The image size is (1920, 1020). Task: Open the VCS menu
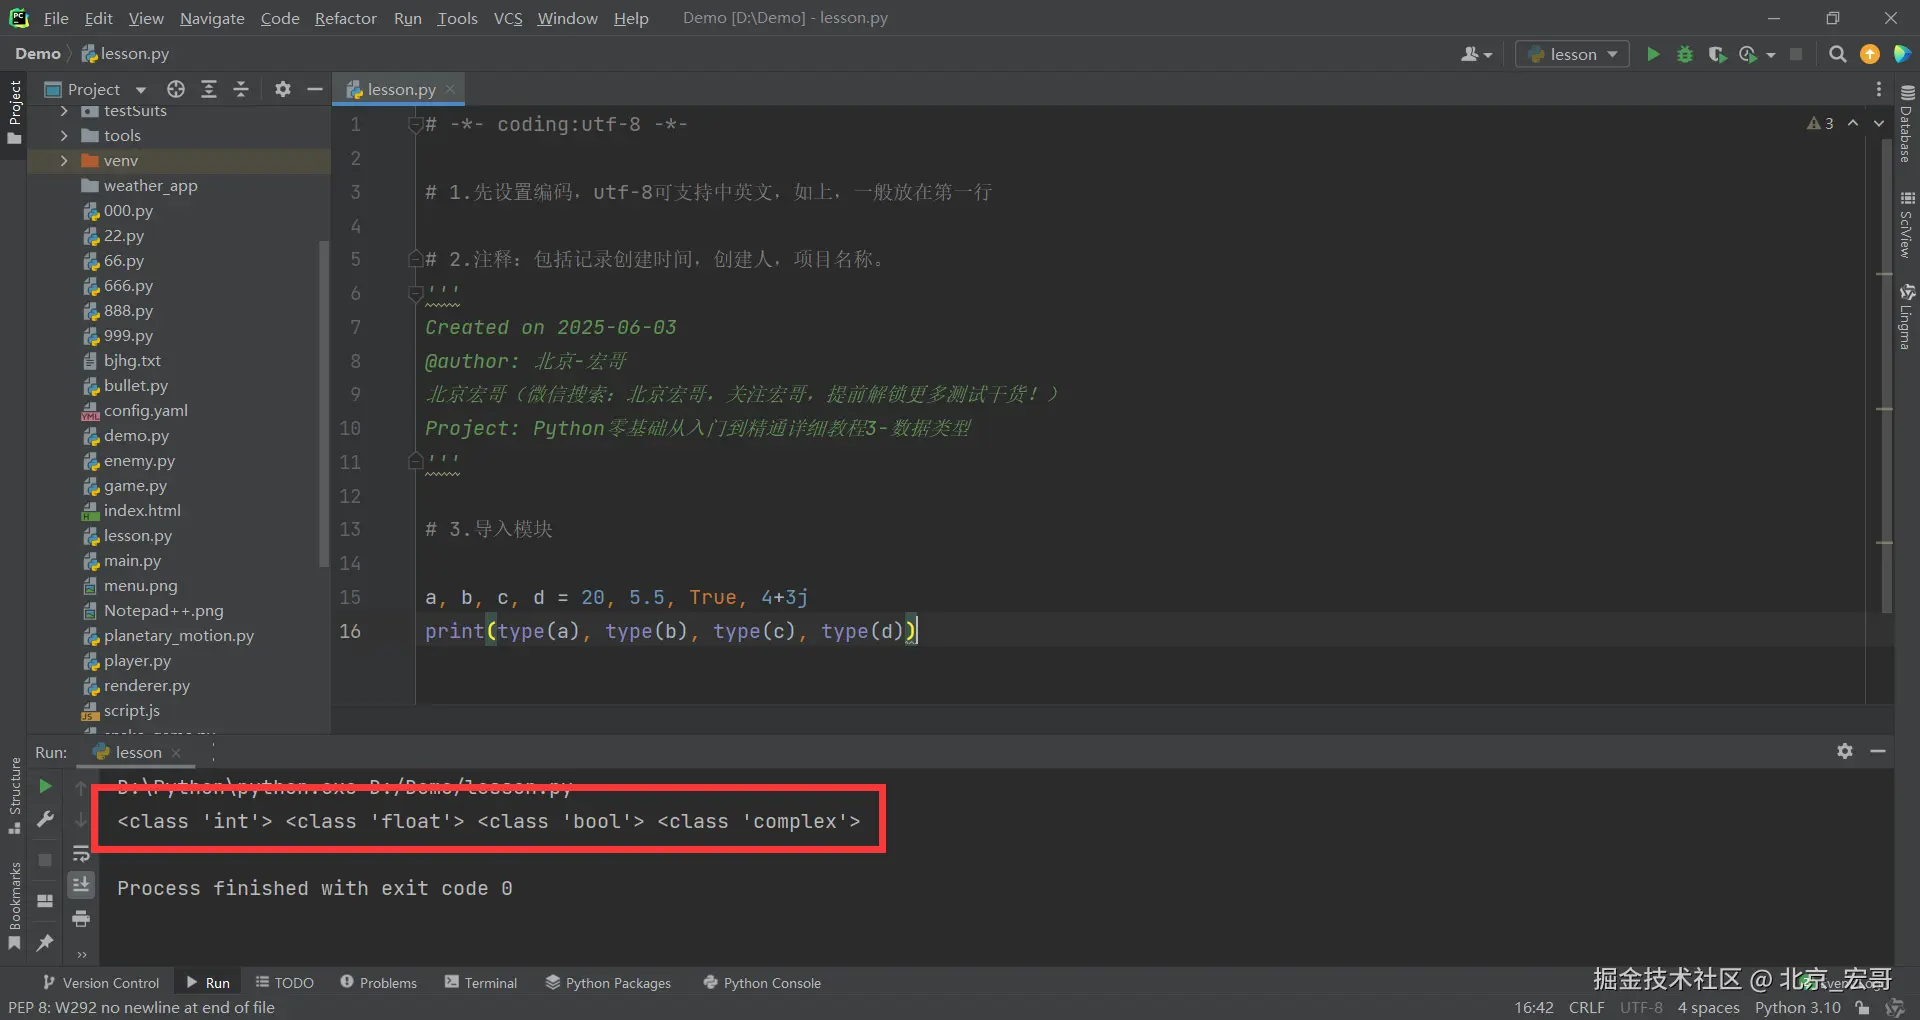pyautogui.click(x=508, y=18)
